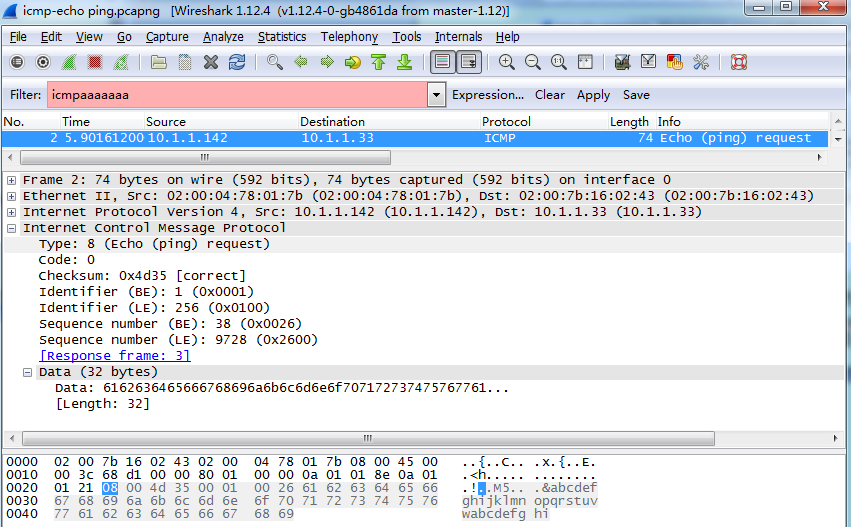Open the File menu
Image resolution: width=851 pixels, height=527 pixels.
(x=18, y=37)
